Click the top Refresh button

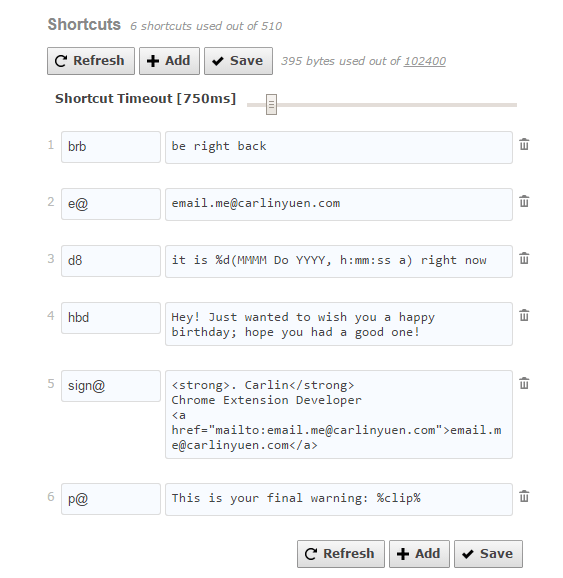(91, 61)
